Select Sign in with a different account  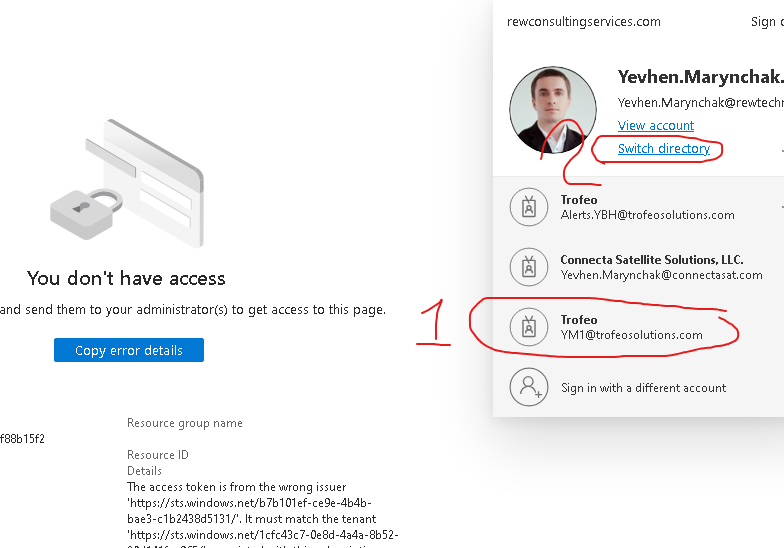click(x=643, y=388)
